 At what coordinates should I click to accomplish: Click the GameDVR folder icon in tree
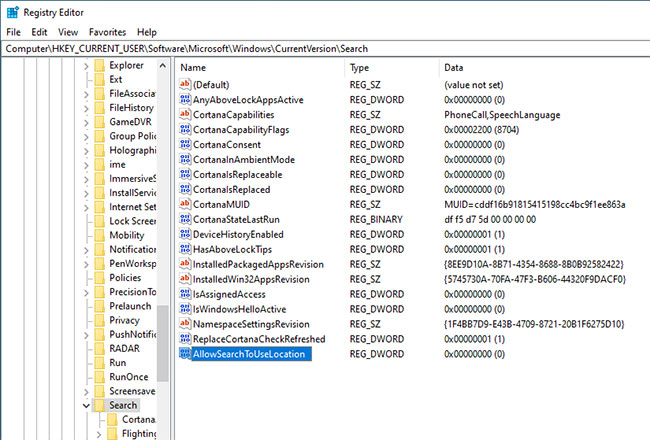(x=99, y=122)
